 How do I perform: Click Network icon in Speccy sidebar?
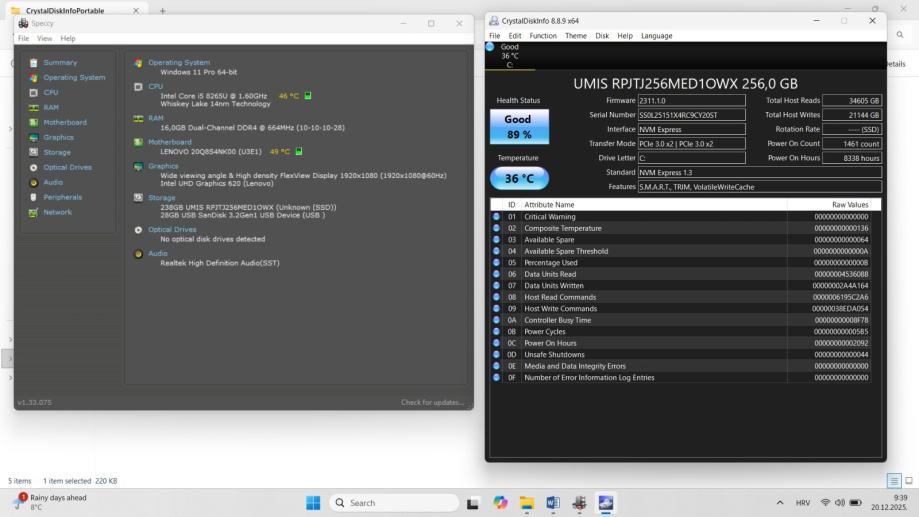[33, 212]
